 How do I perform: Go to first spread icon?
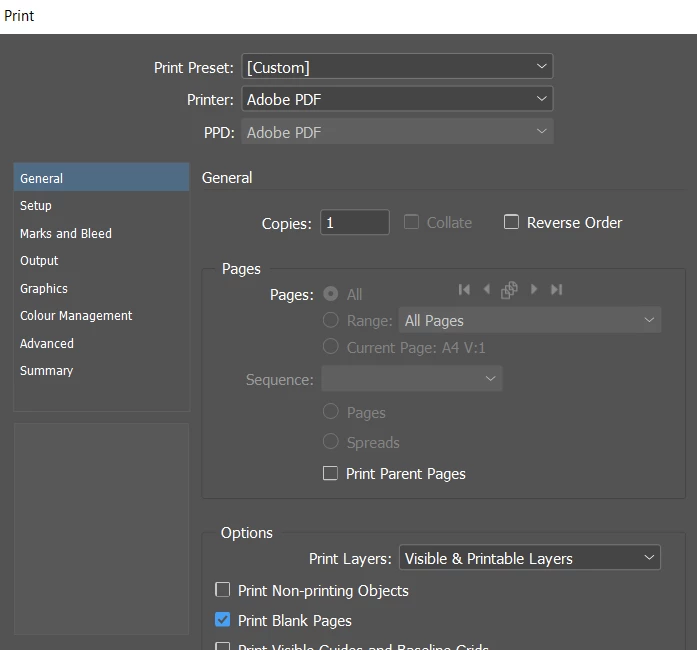464,290
